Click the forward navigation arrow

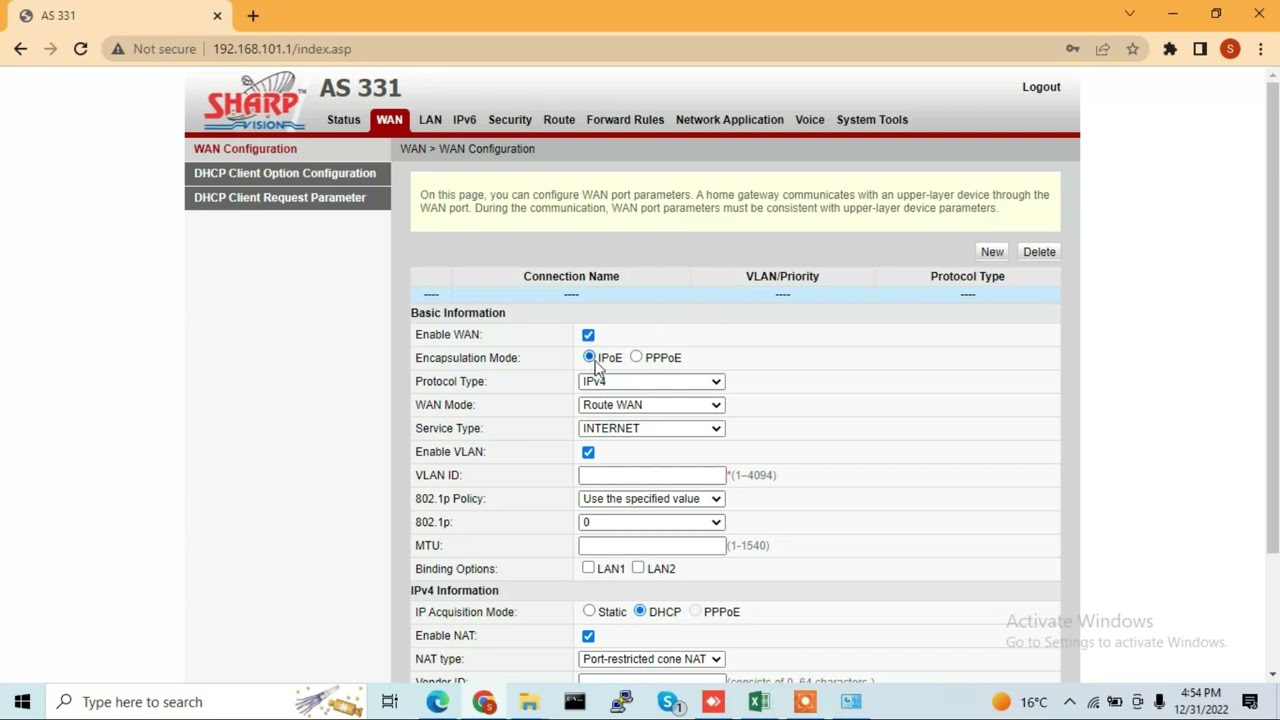(50, 48)
